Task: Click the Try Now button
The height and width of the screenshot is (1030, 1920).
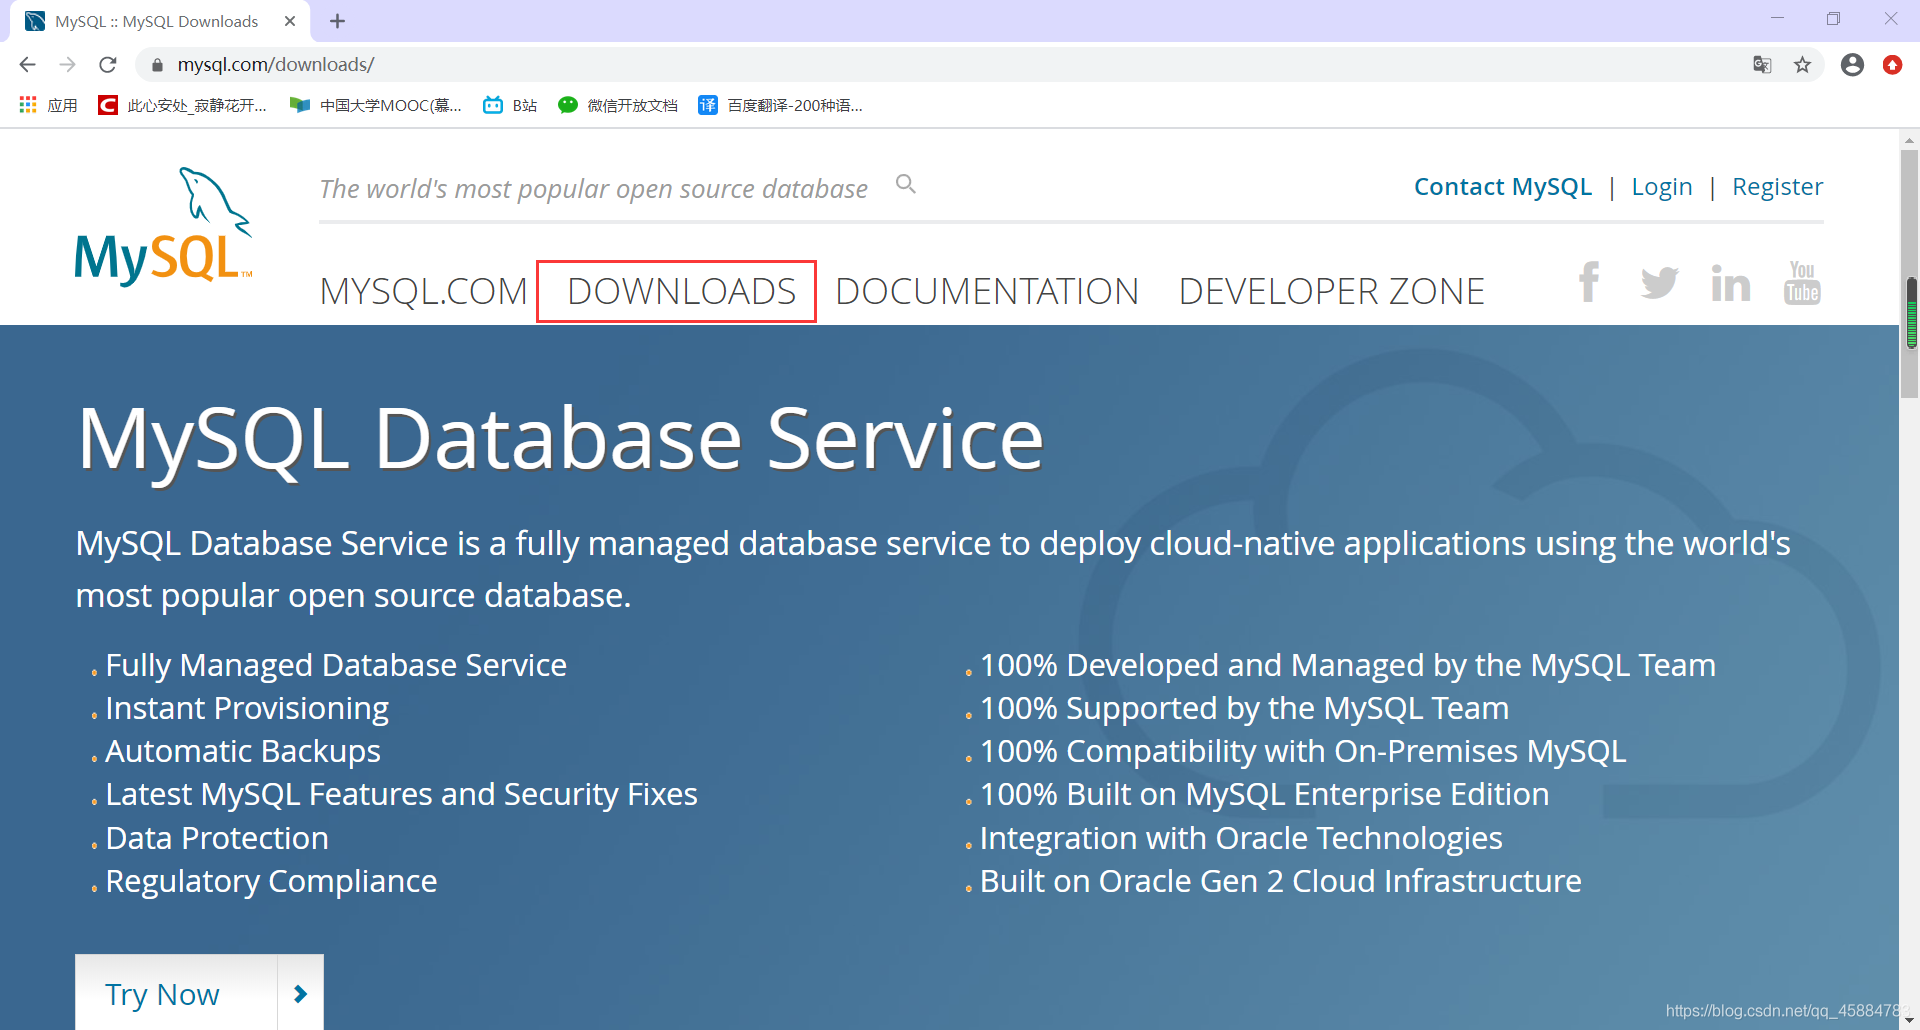Action: click(176, 993)
